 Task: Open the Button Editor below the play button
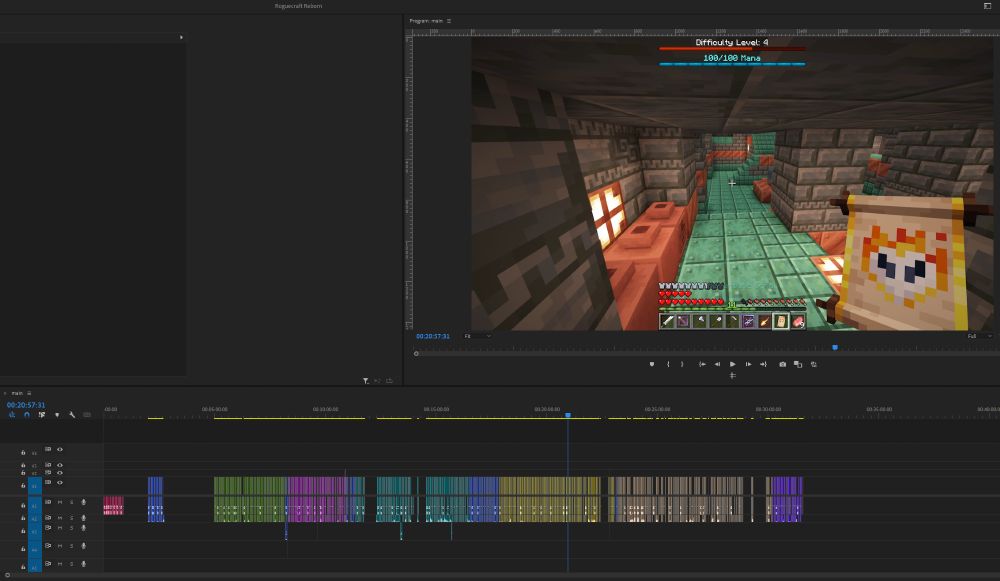click(733, 376)
